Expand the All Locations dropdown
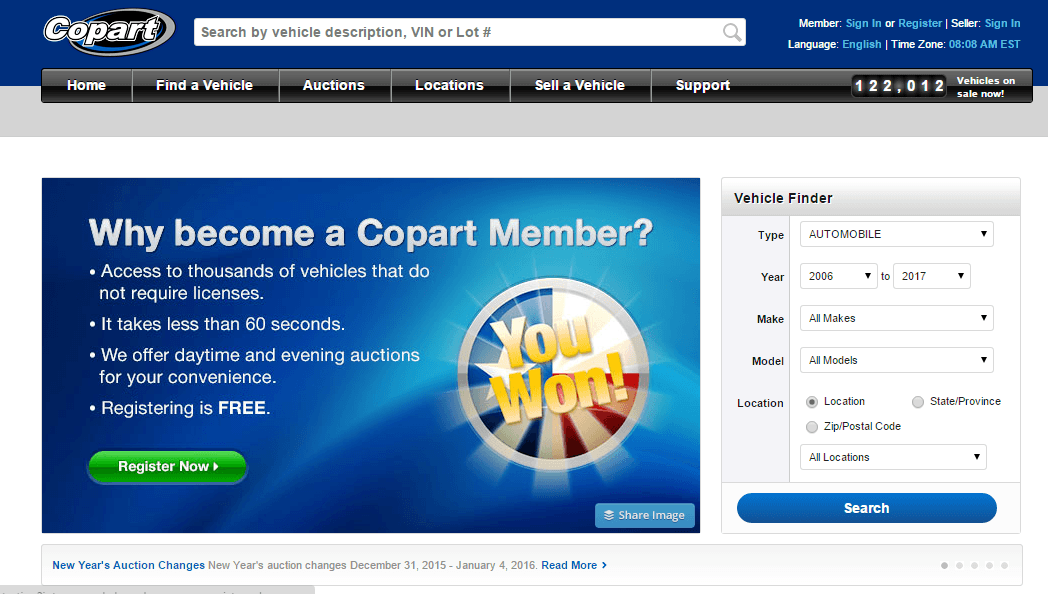This screenshot has width=1048, height=594. [893, 457]
